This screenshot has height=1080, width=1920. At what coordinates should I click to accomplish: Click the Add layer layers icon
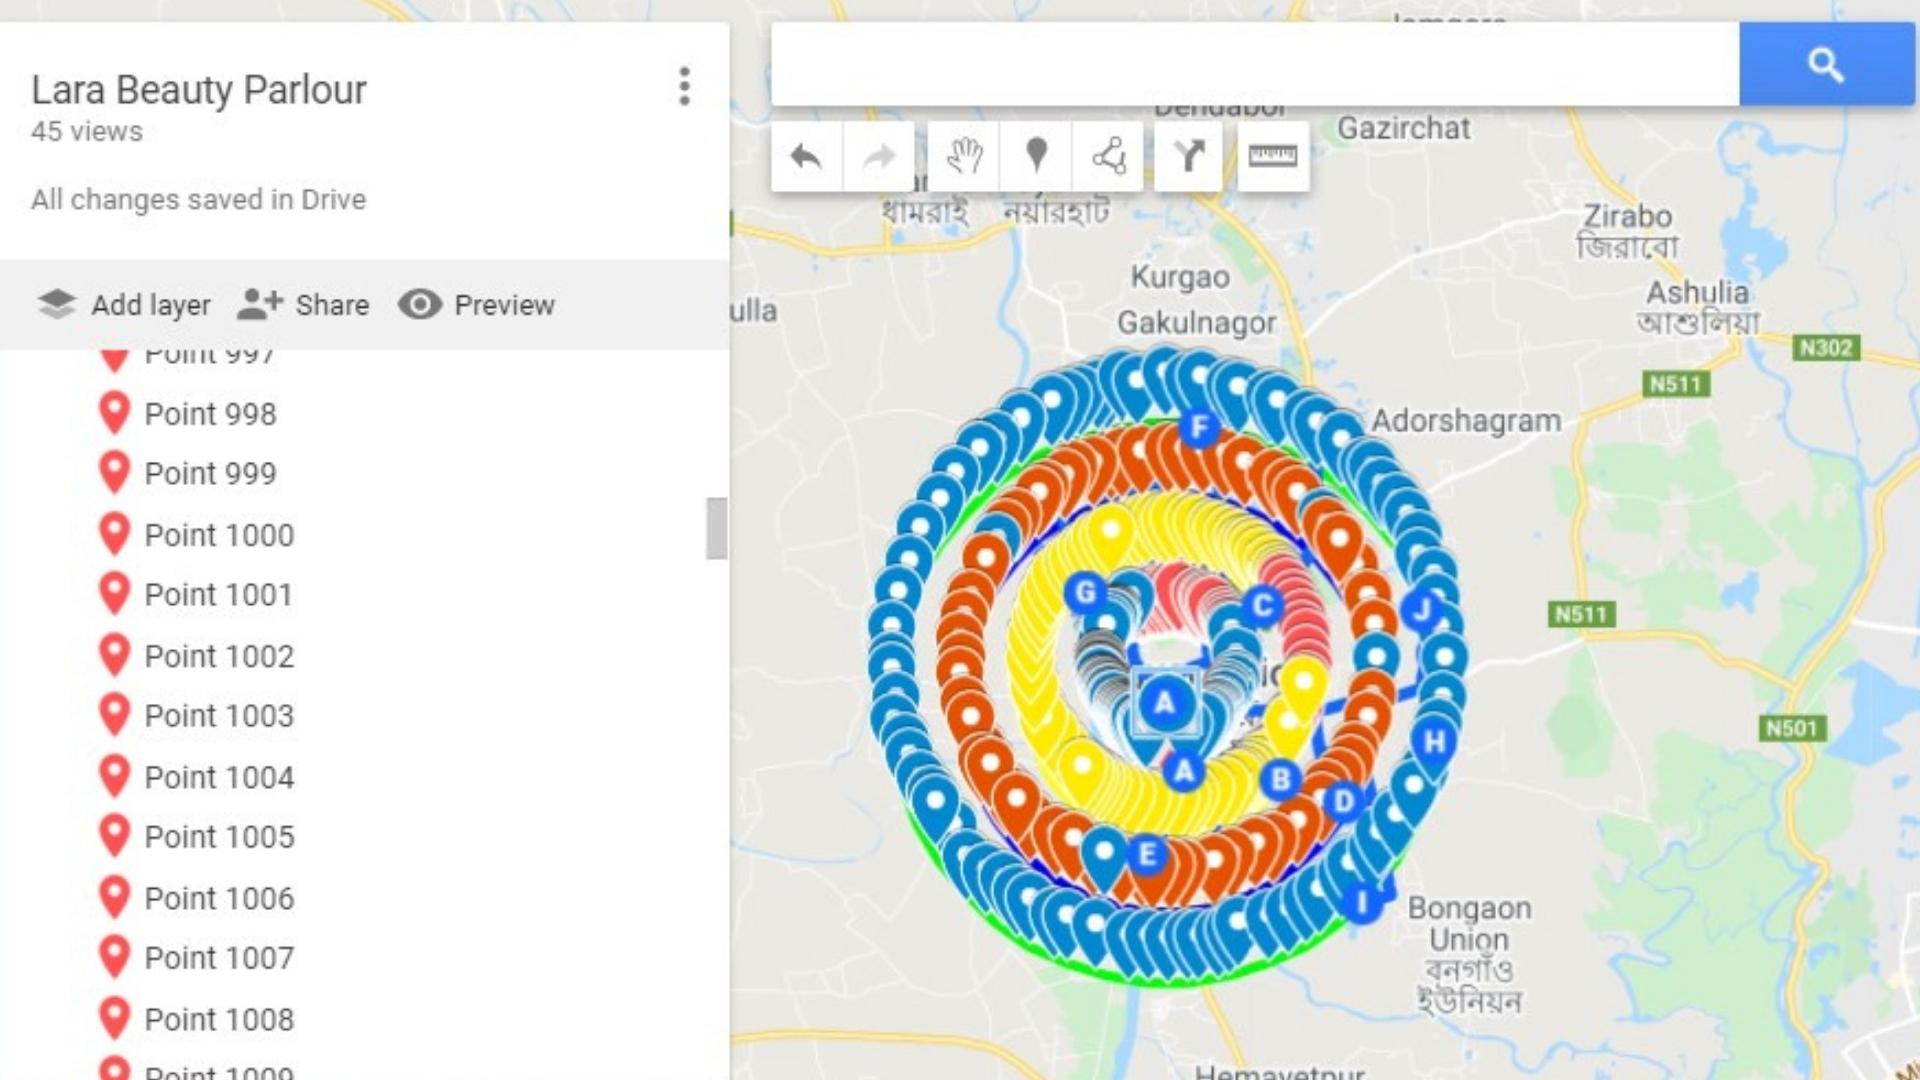58,305
